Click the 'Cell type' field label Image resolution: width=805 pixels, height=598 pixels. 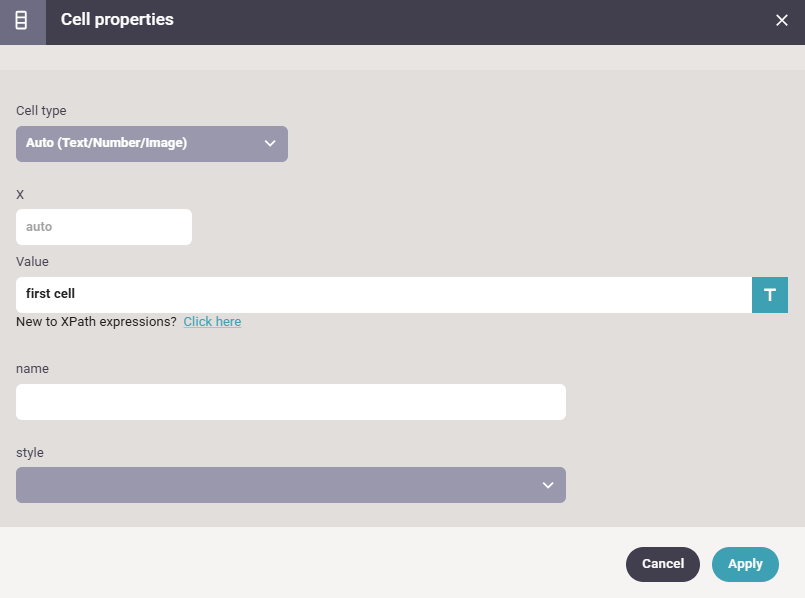[x=41, y=111]
